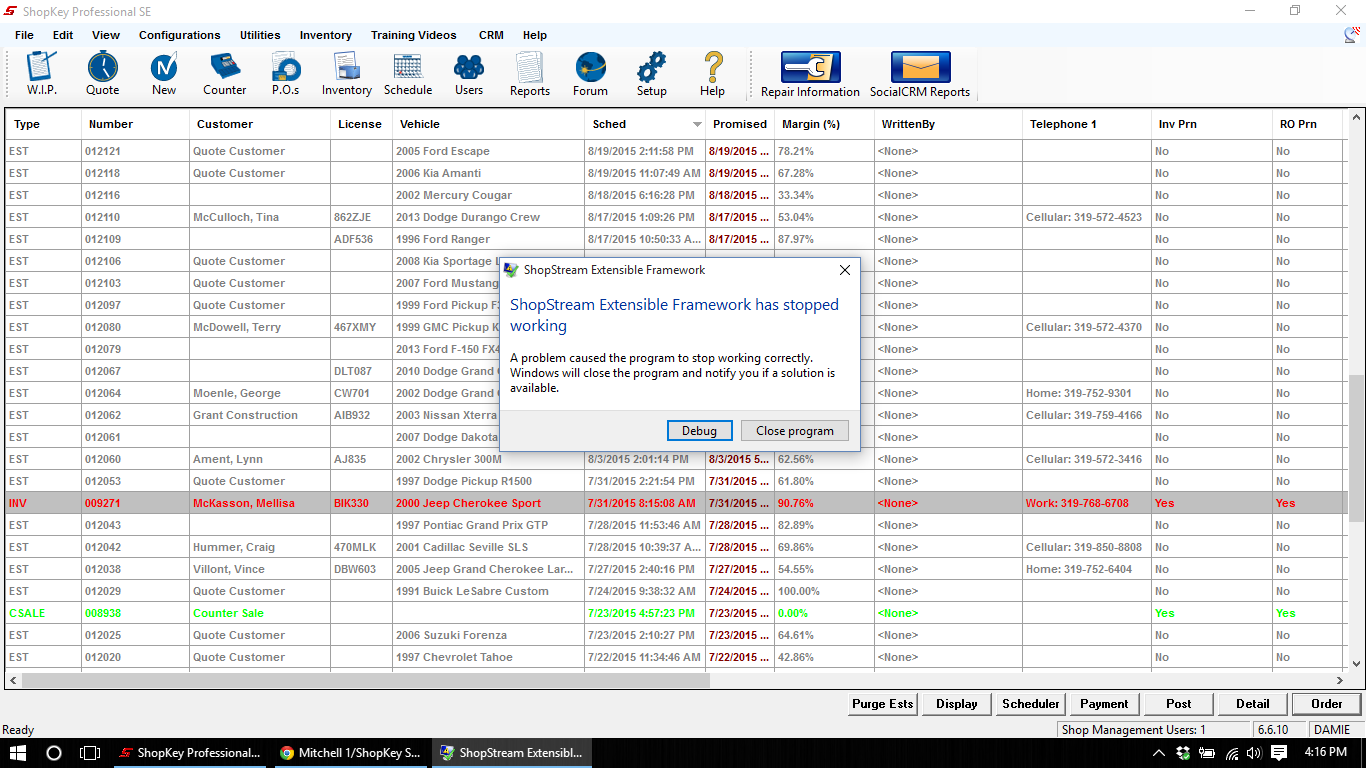Click the Payment button
Image resolution: width=1366 pixels, height=768 pixels.
1104,704
